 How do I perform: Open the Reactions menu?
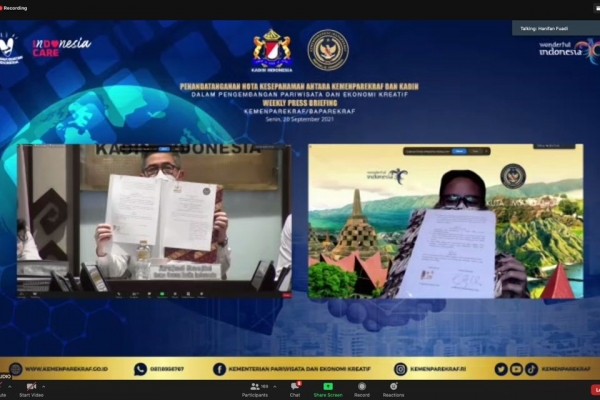click(x=393, y=388)
